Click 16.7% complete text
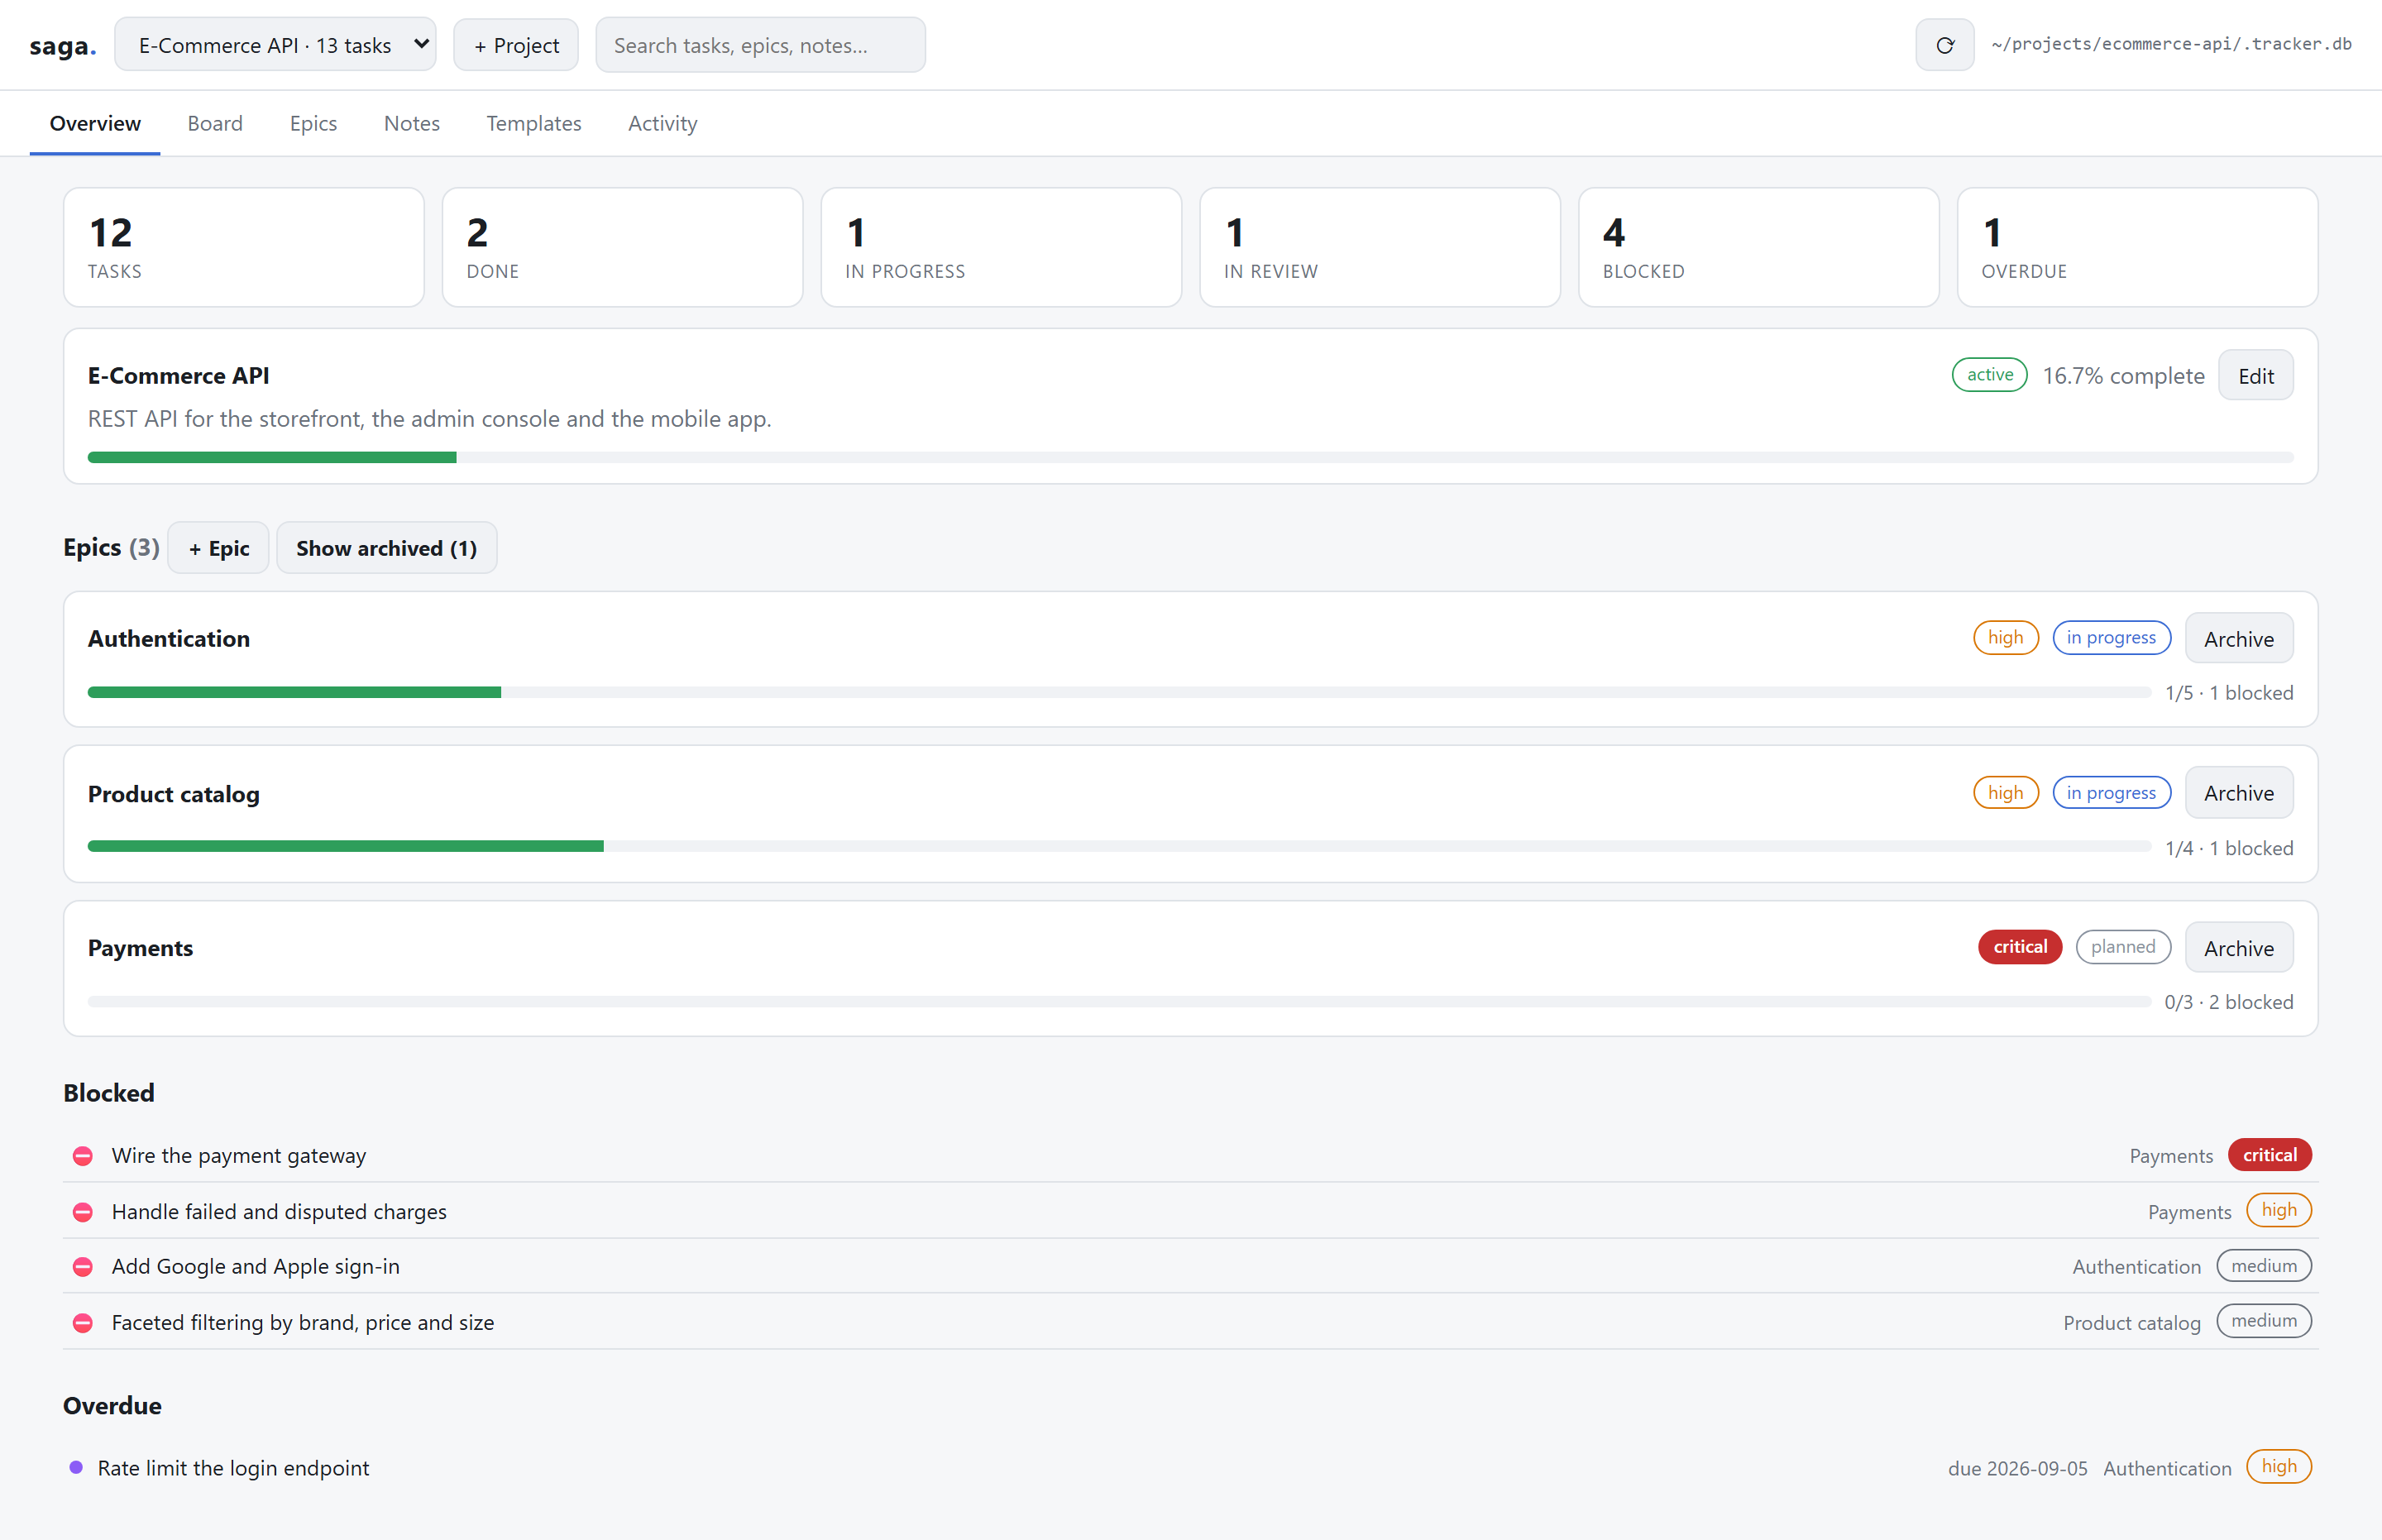Screen dimensions: 2382x1540 point(2123,376)
